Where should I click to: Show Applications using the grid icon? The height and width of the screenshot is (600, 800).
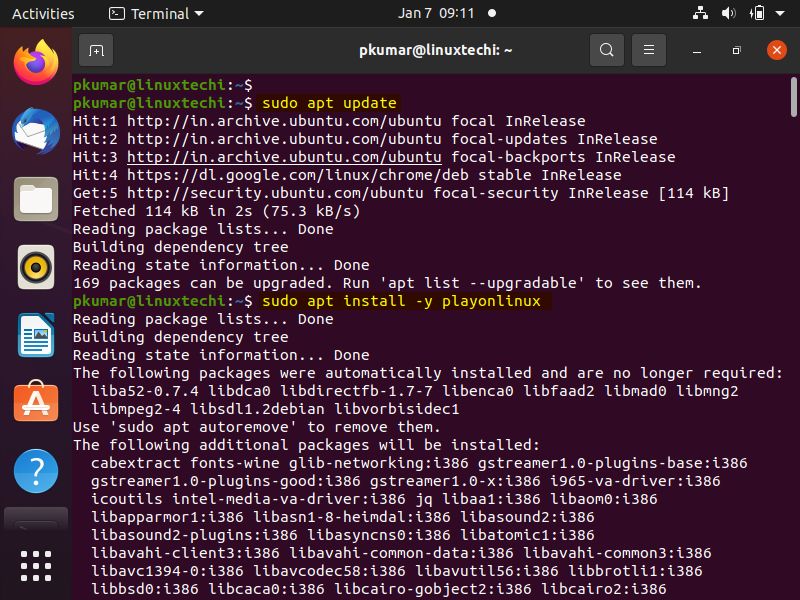click(36, 565)
